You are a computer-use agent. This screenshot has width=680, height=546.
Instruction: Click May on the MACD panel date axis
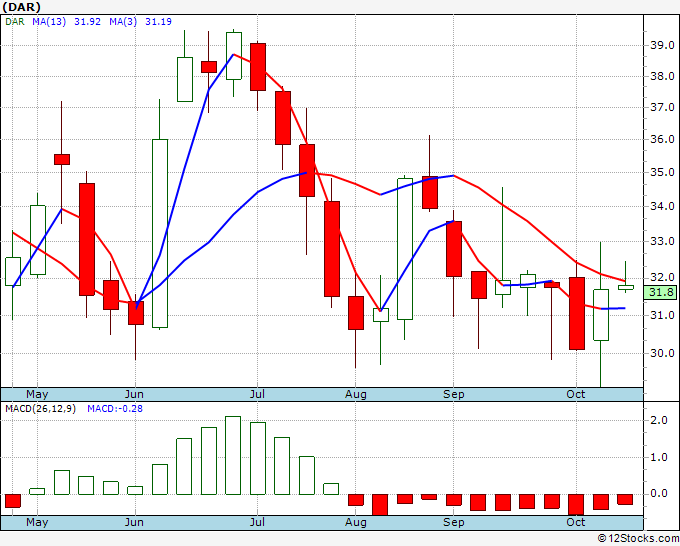pos(37,522)
